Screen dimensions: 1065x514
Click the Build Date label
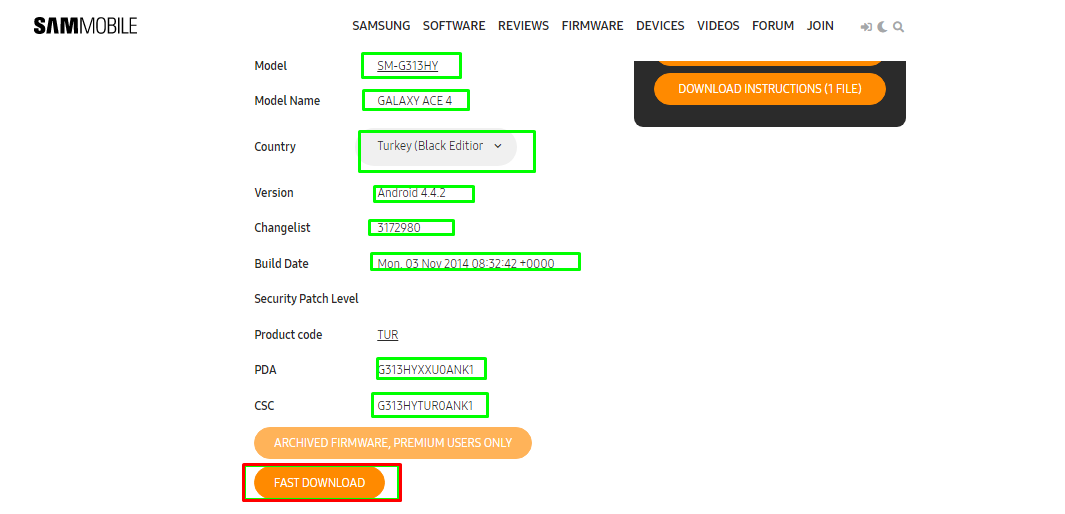(x=281, y=263)
